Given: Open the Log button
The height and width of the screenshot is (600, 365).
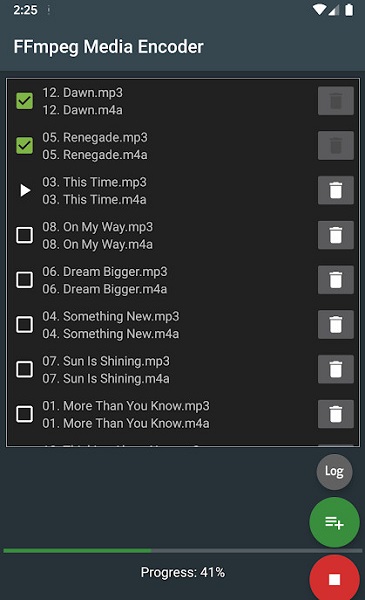Looking at the screenshot, I should click(334, 471).
